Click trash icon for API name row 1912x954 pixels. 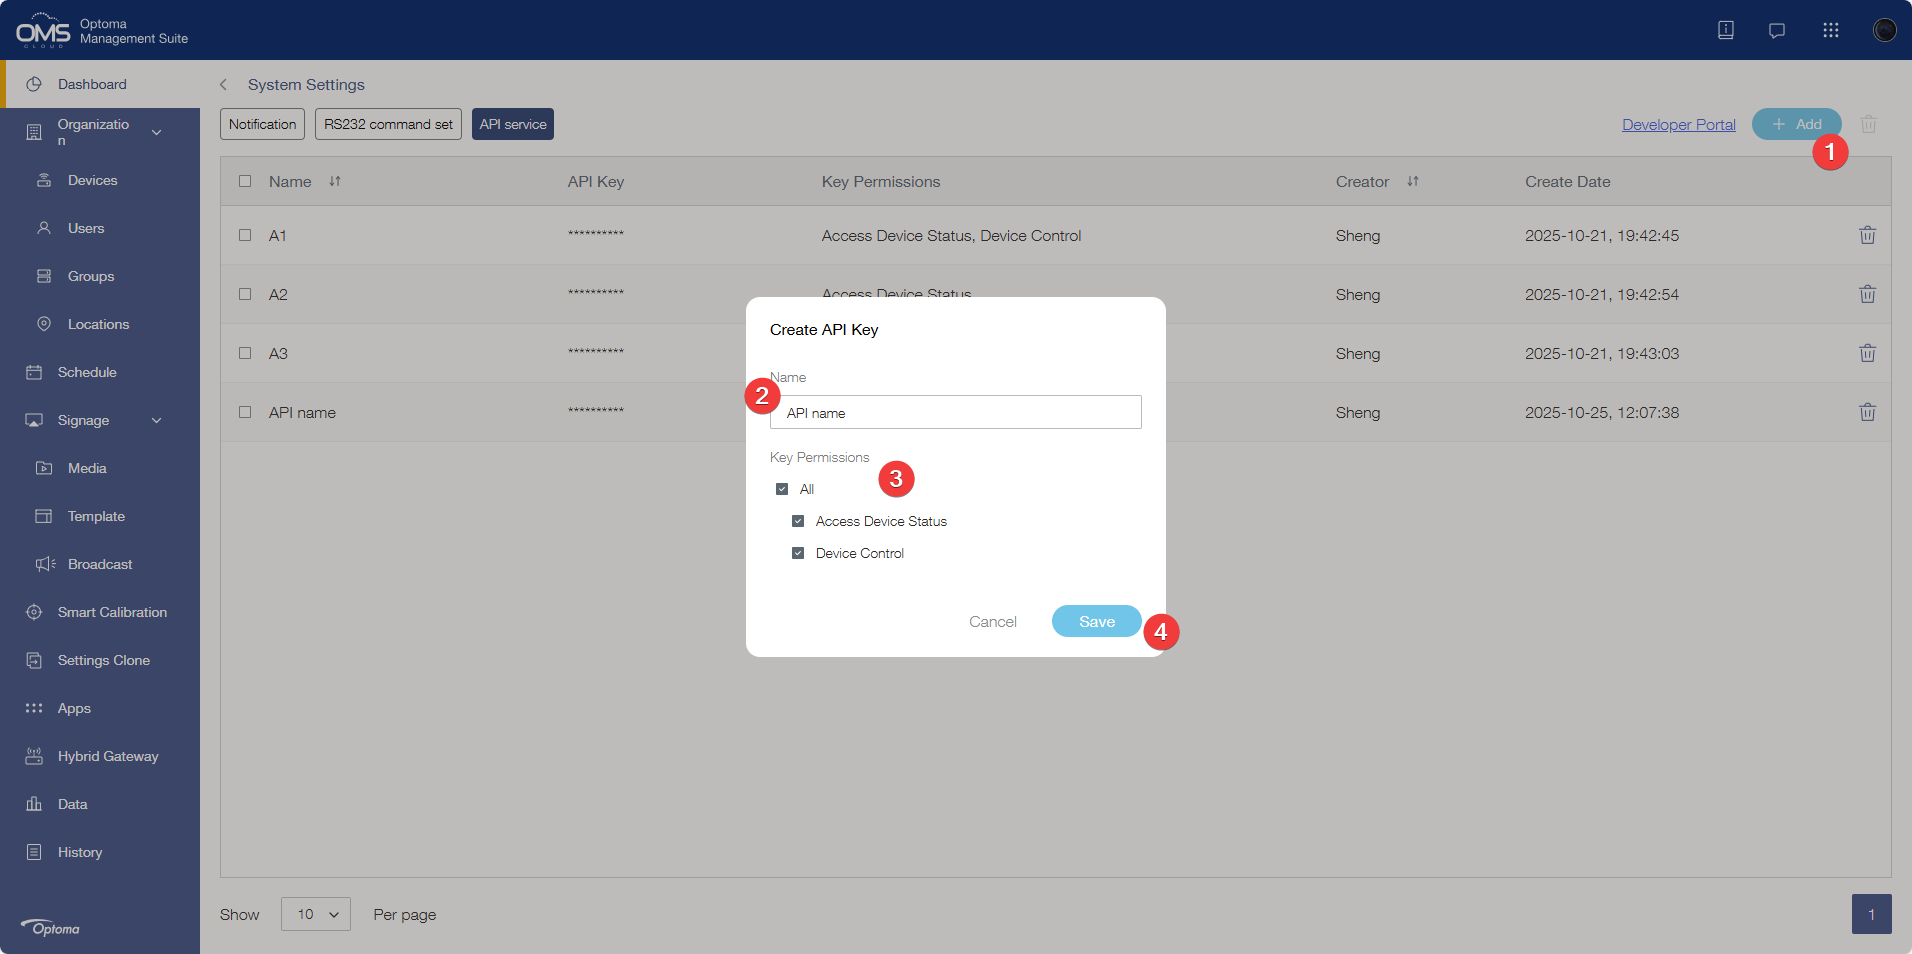click(x=1867, y=413)
